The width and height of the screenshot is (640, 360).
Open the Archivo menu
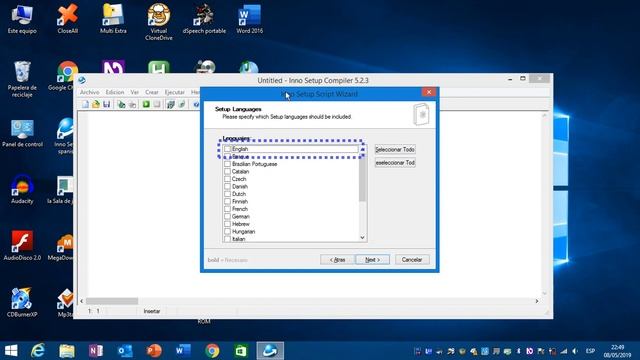pos(89,92)
